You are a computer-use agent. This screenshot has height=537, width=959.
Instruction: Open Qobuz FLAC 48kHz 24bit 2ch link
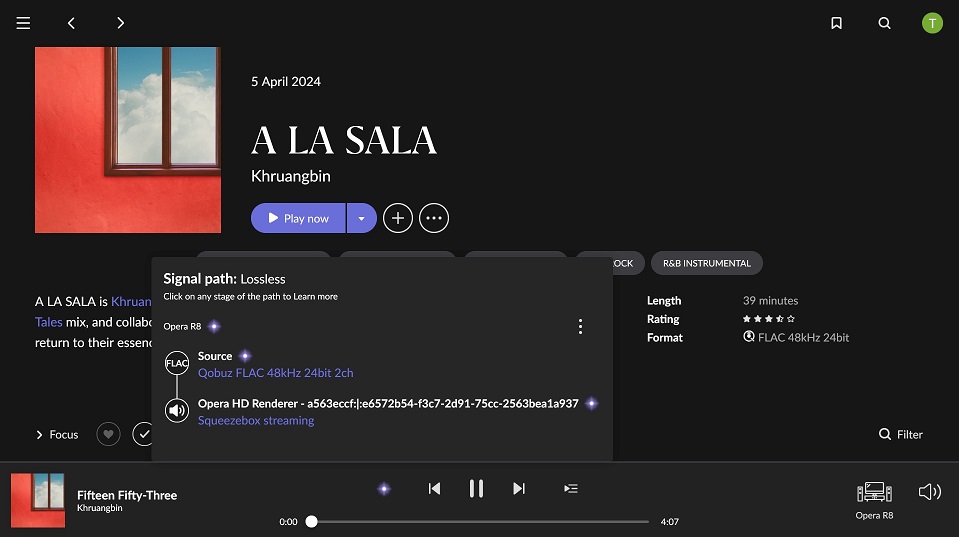275,373
